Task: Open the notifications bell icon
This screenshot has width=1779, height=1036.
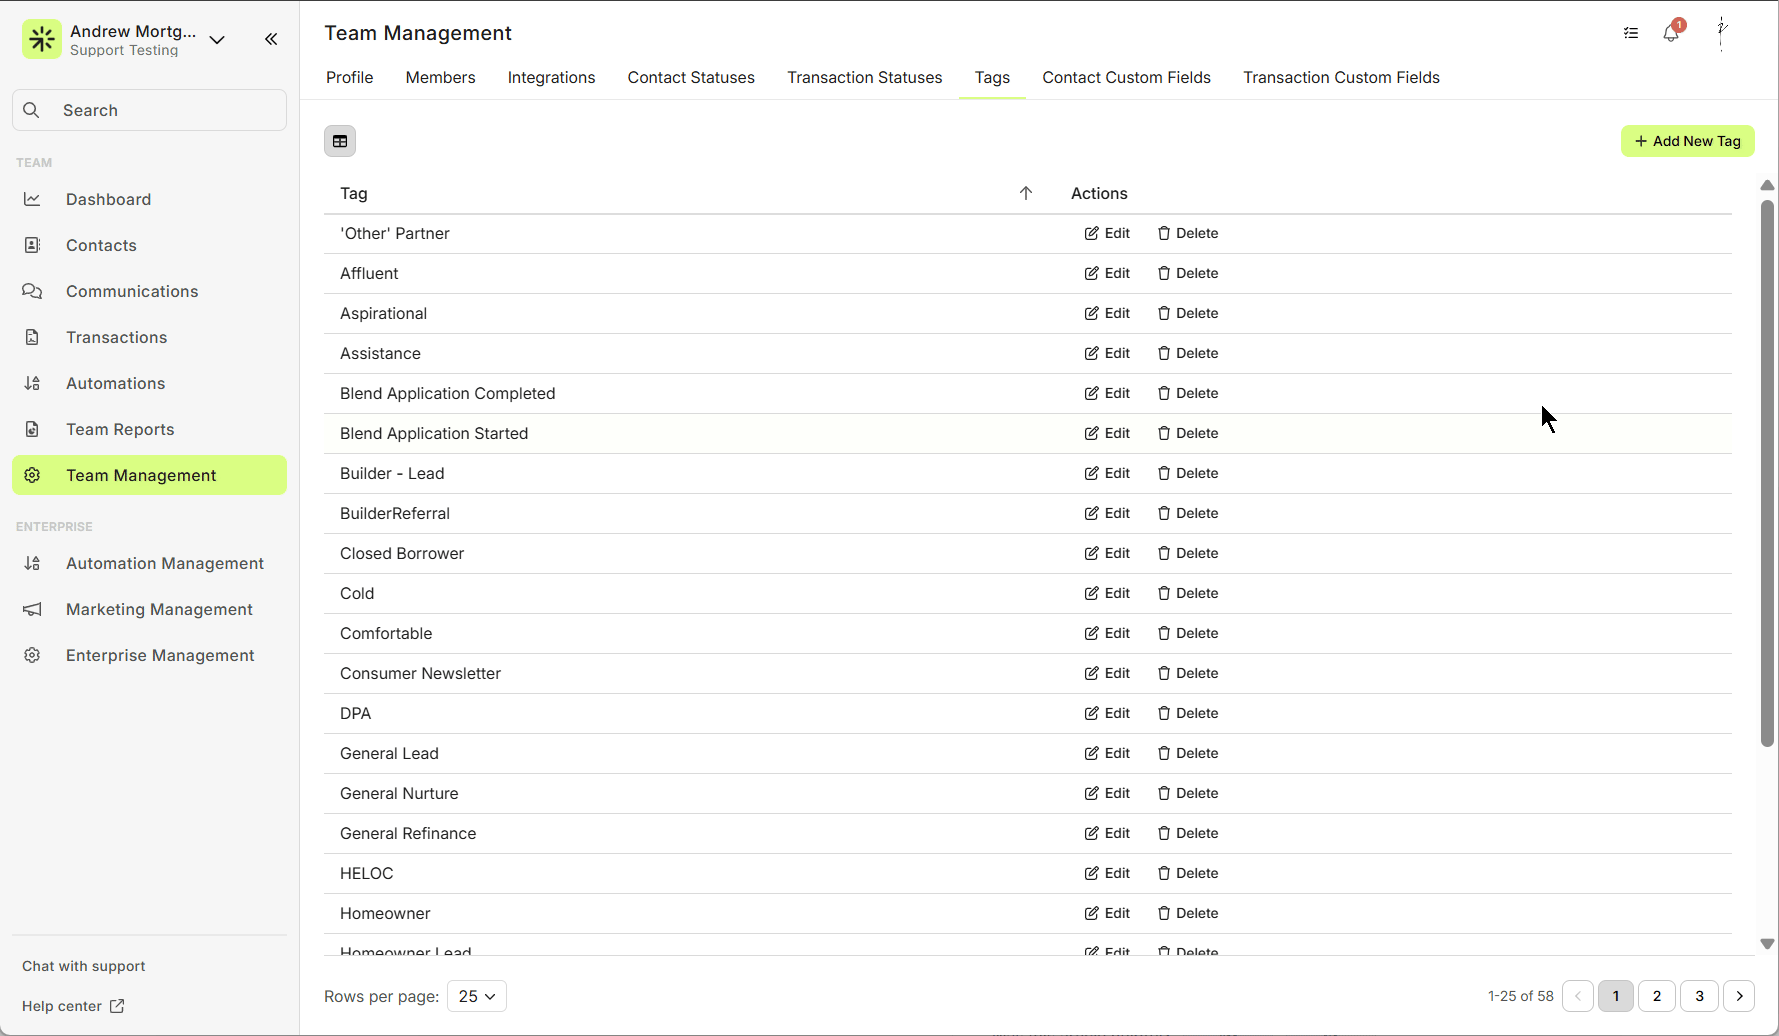Action: click(1671, 33)
